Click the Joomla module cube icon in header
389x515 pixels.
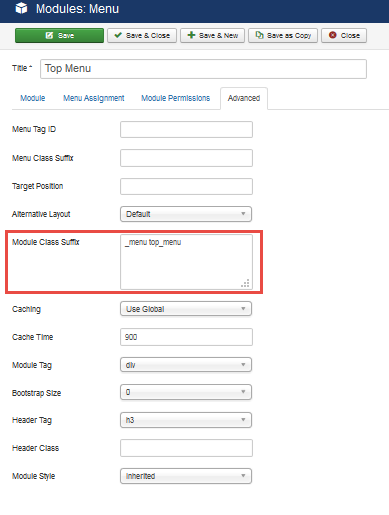point(22,8)
